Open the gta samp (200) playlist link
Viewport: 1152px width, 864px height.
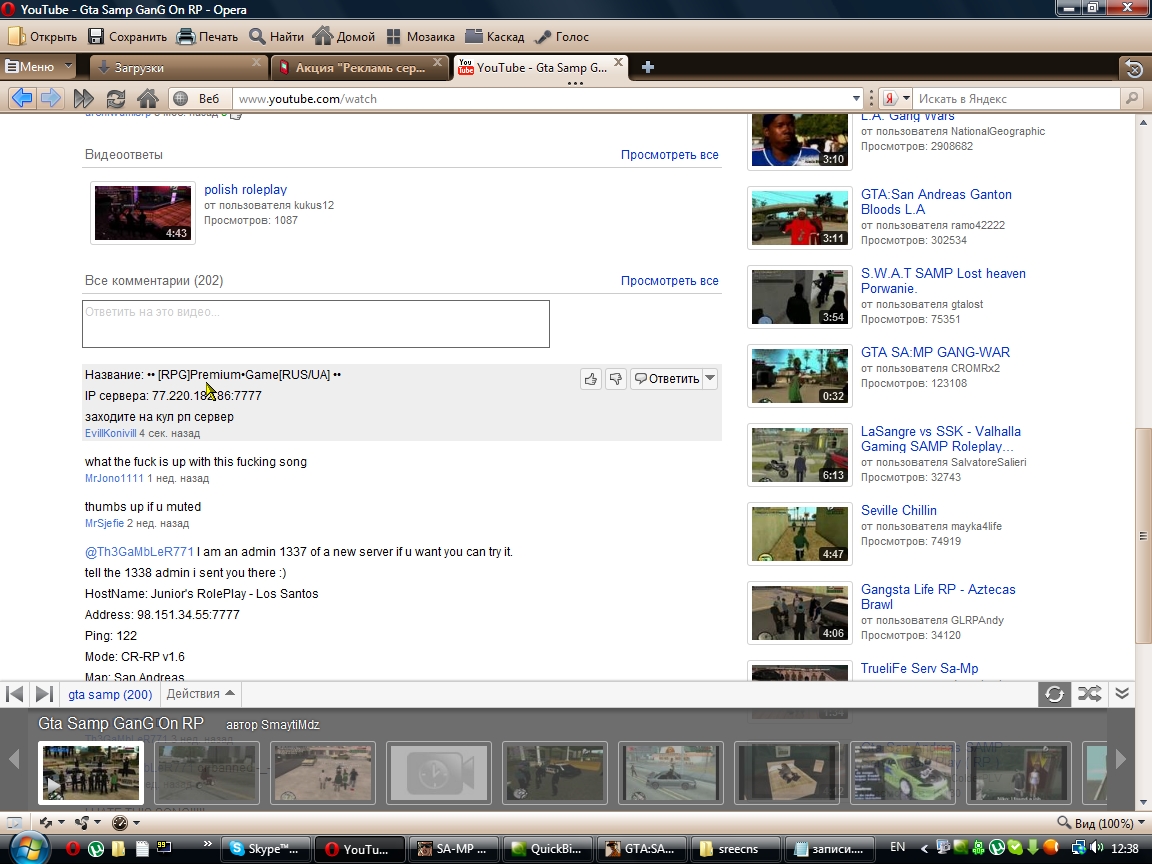(x=110, y=694)
